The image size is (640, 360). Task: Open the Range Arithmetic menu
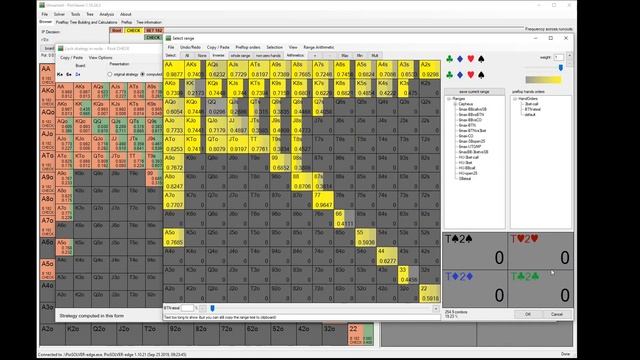tap(319, 47)
